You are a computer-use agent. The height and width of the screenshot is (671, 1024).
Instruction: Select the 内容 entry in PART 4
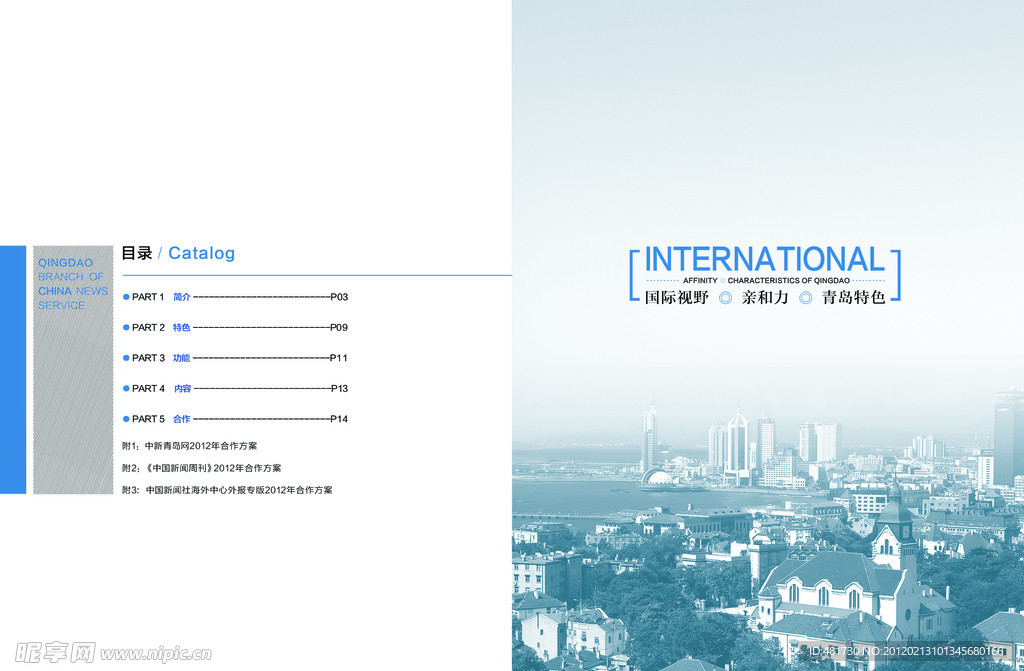tap(182, 389)
